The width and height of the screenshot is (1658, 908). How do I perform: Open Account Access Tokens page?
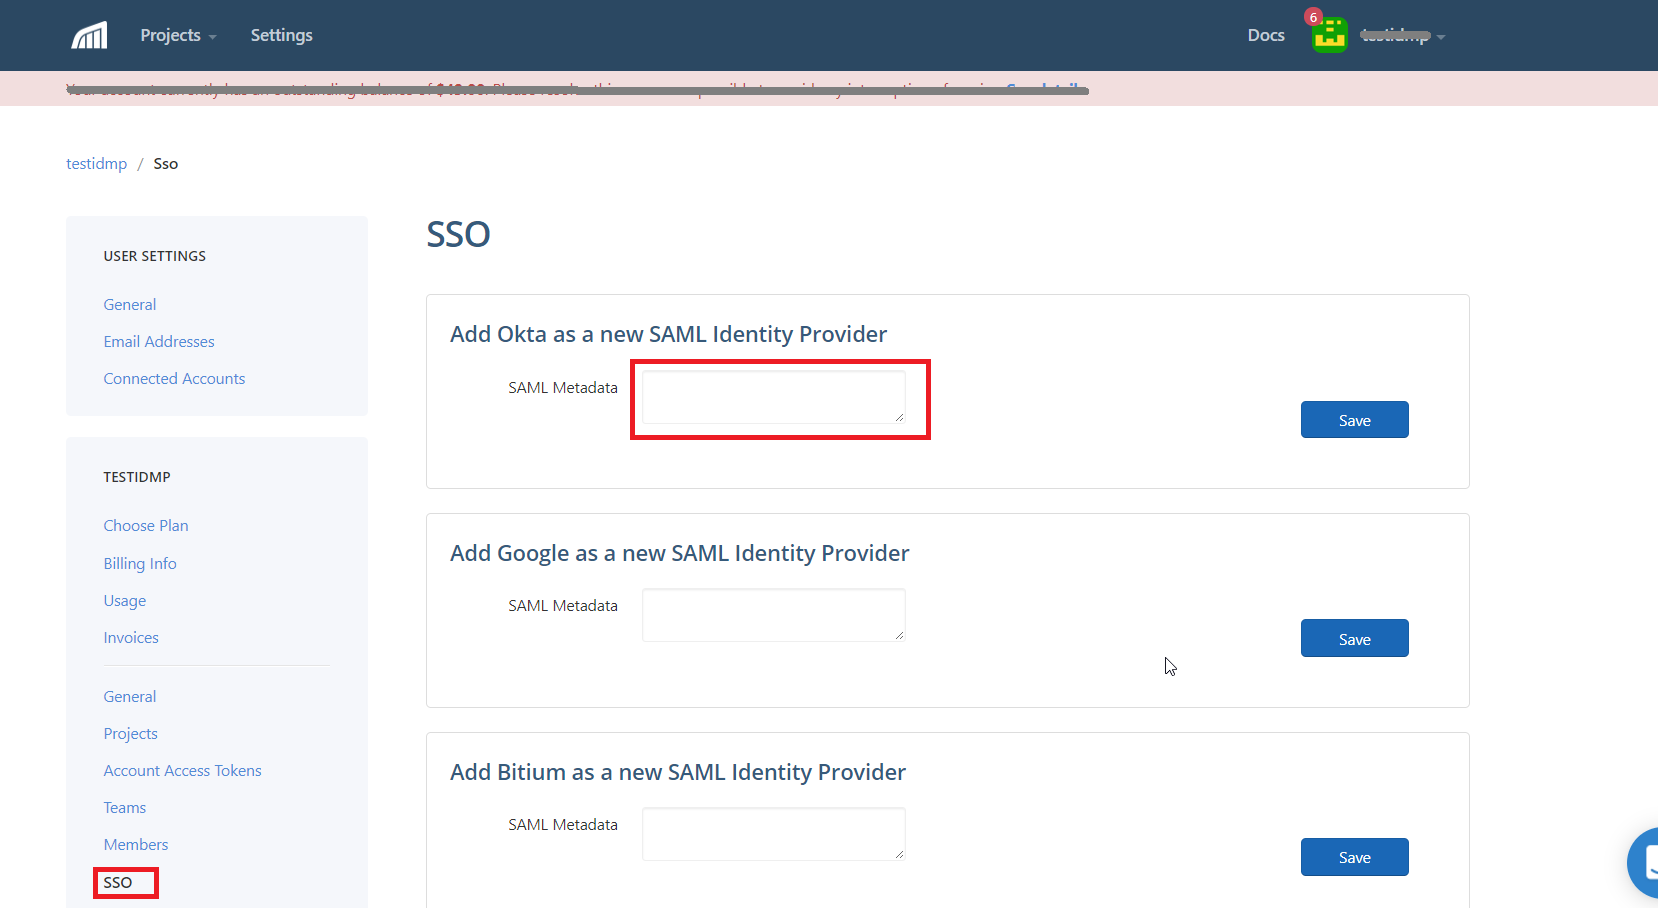[x=183, y=770]
